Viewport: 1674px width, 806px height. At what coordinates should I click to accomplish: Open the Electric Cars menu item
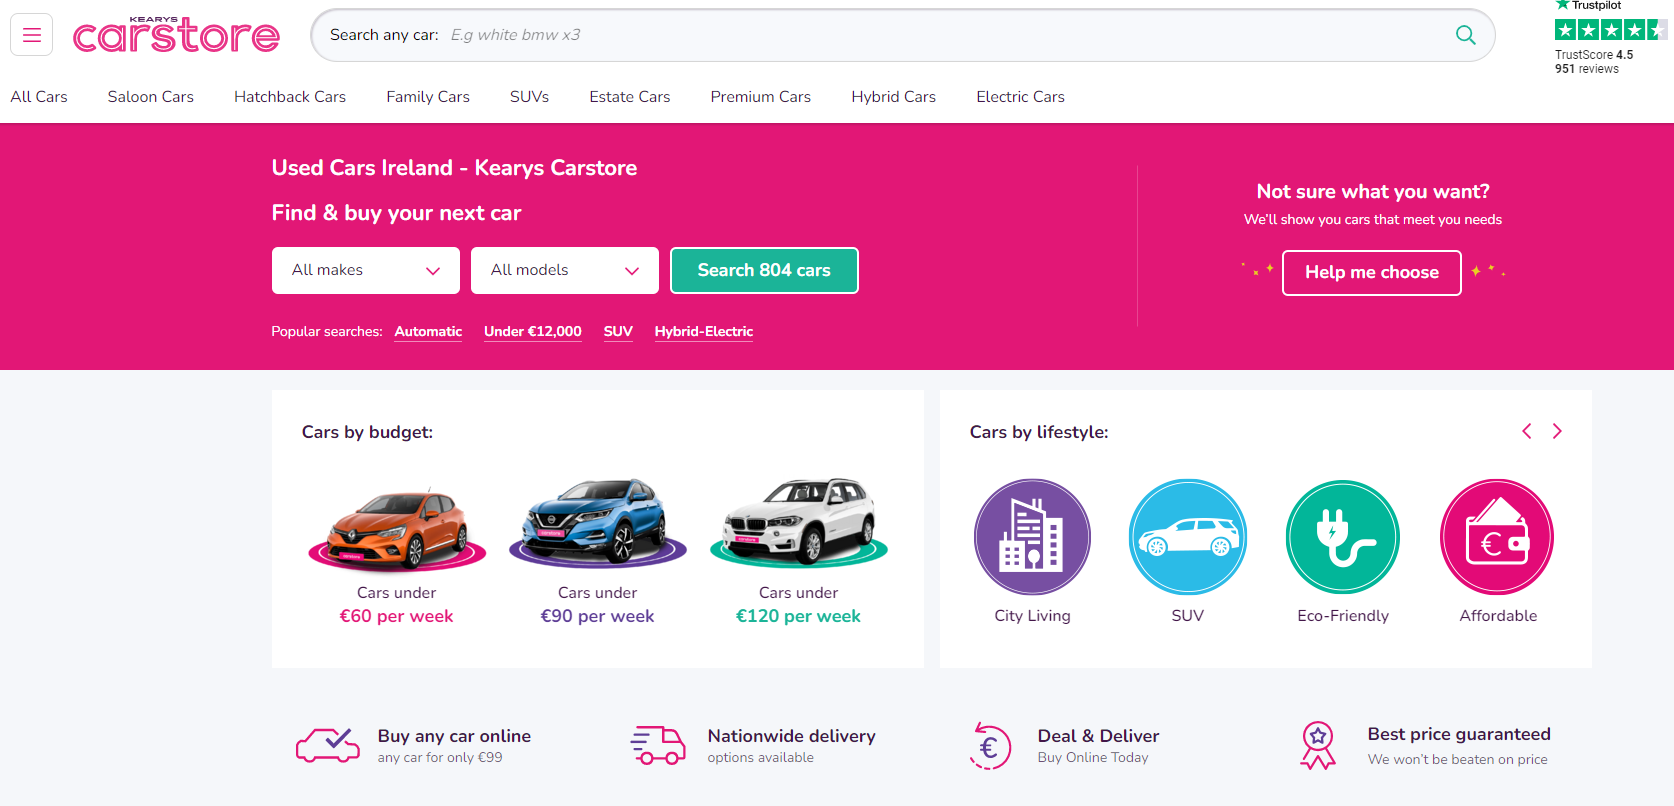pyautogui.click(x=1020, y=97)
